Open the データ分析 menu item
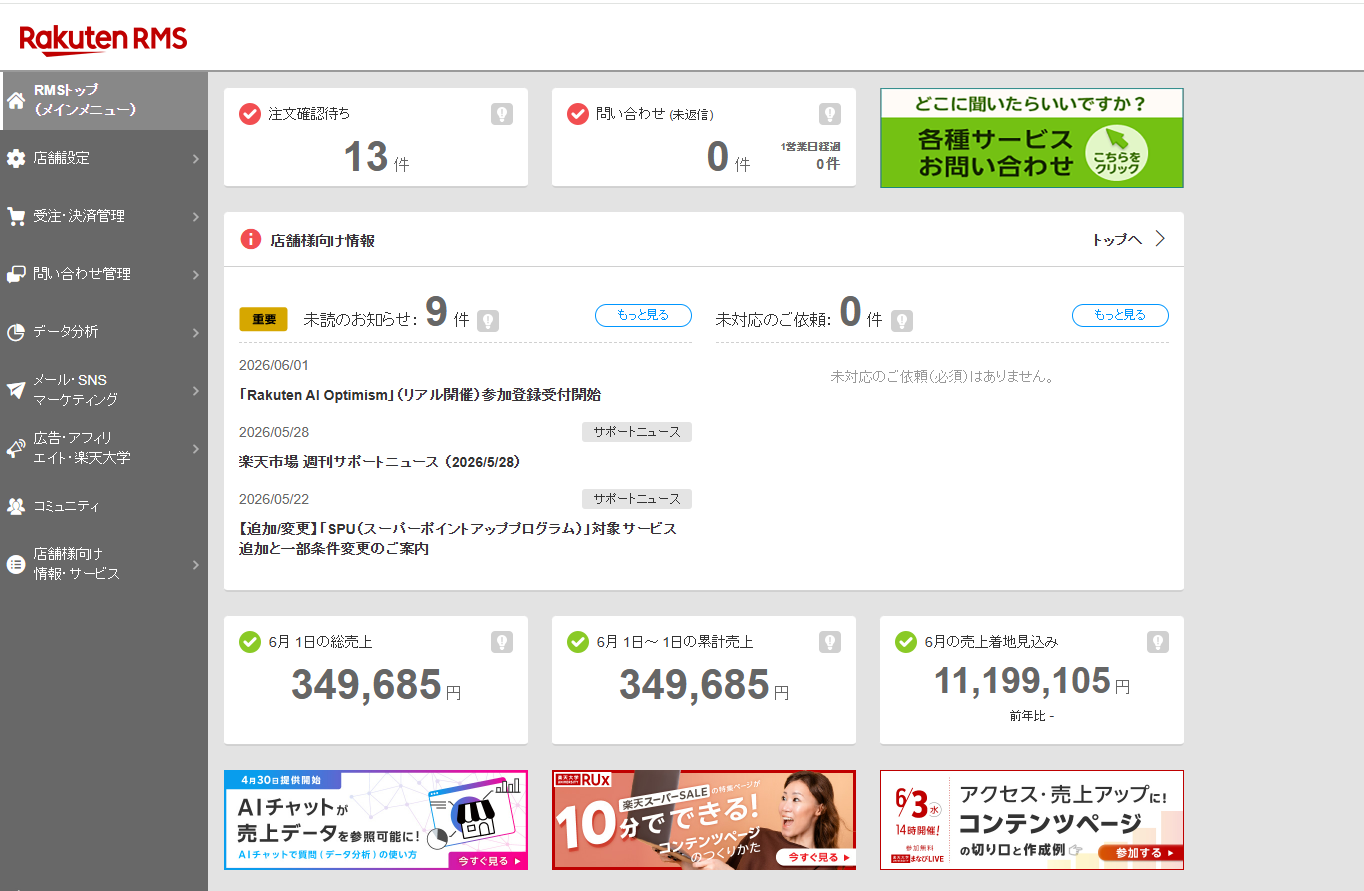The width and height of the screenshot is (1364, 891). (104, 332)
